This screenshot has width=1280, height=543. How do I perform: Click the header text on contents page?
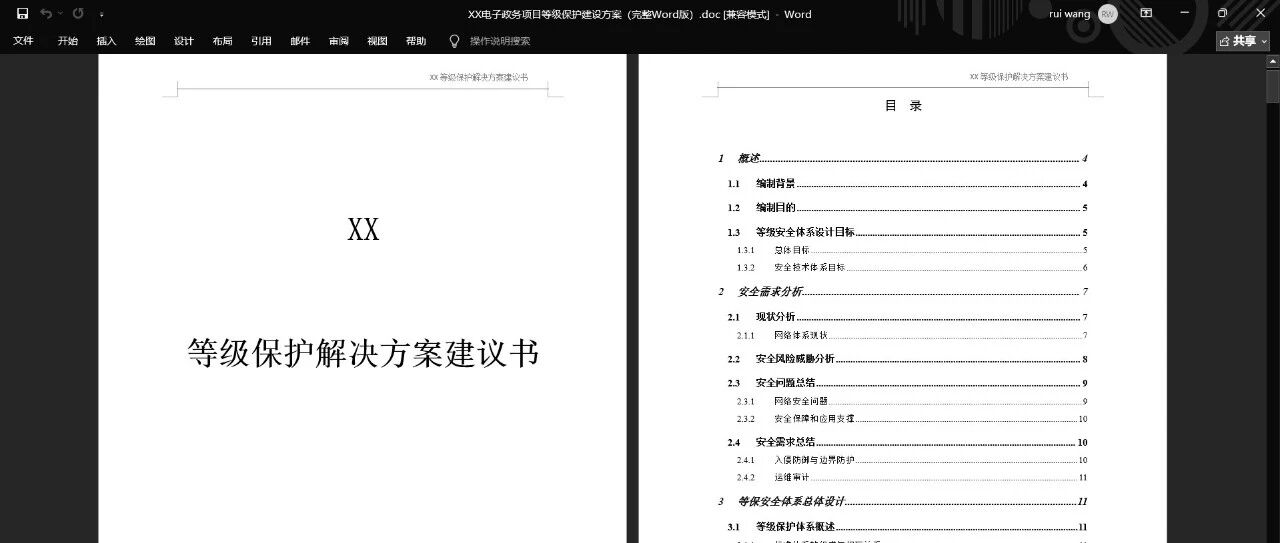[1018, 77]
